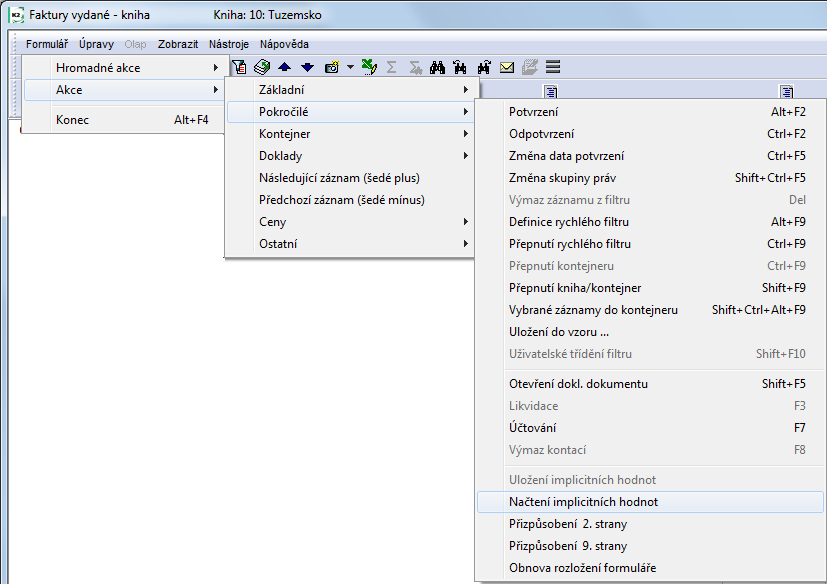The image size is (827, 584).
Task: Open the Nápověda menu
Action: click(284, 44)
